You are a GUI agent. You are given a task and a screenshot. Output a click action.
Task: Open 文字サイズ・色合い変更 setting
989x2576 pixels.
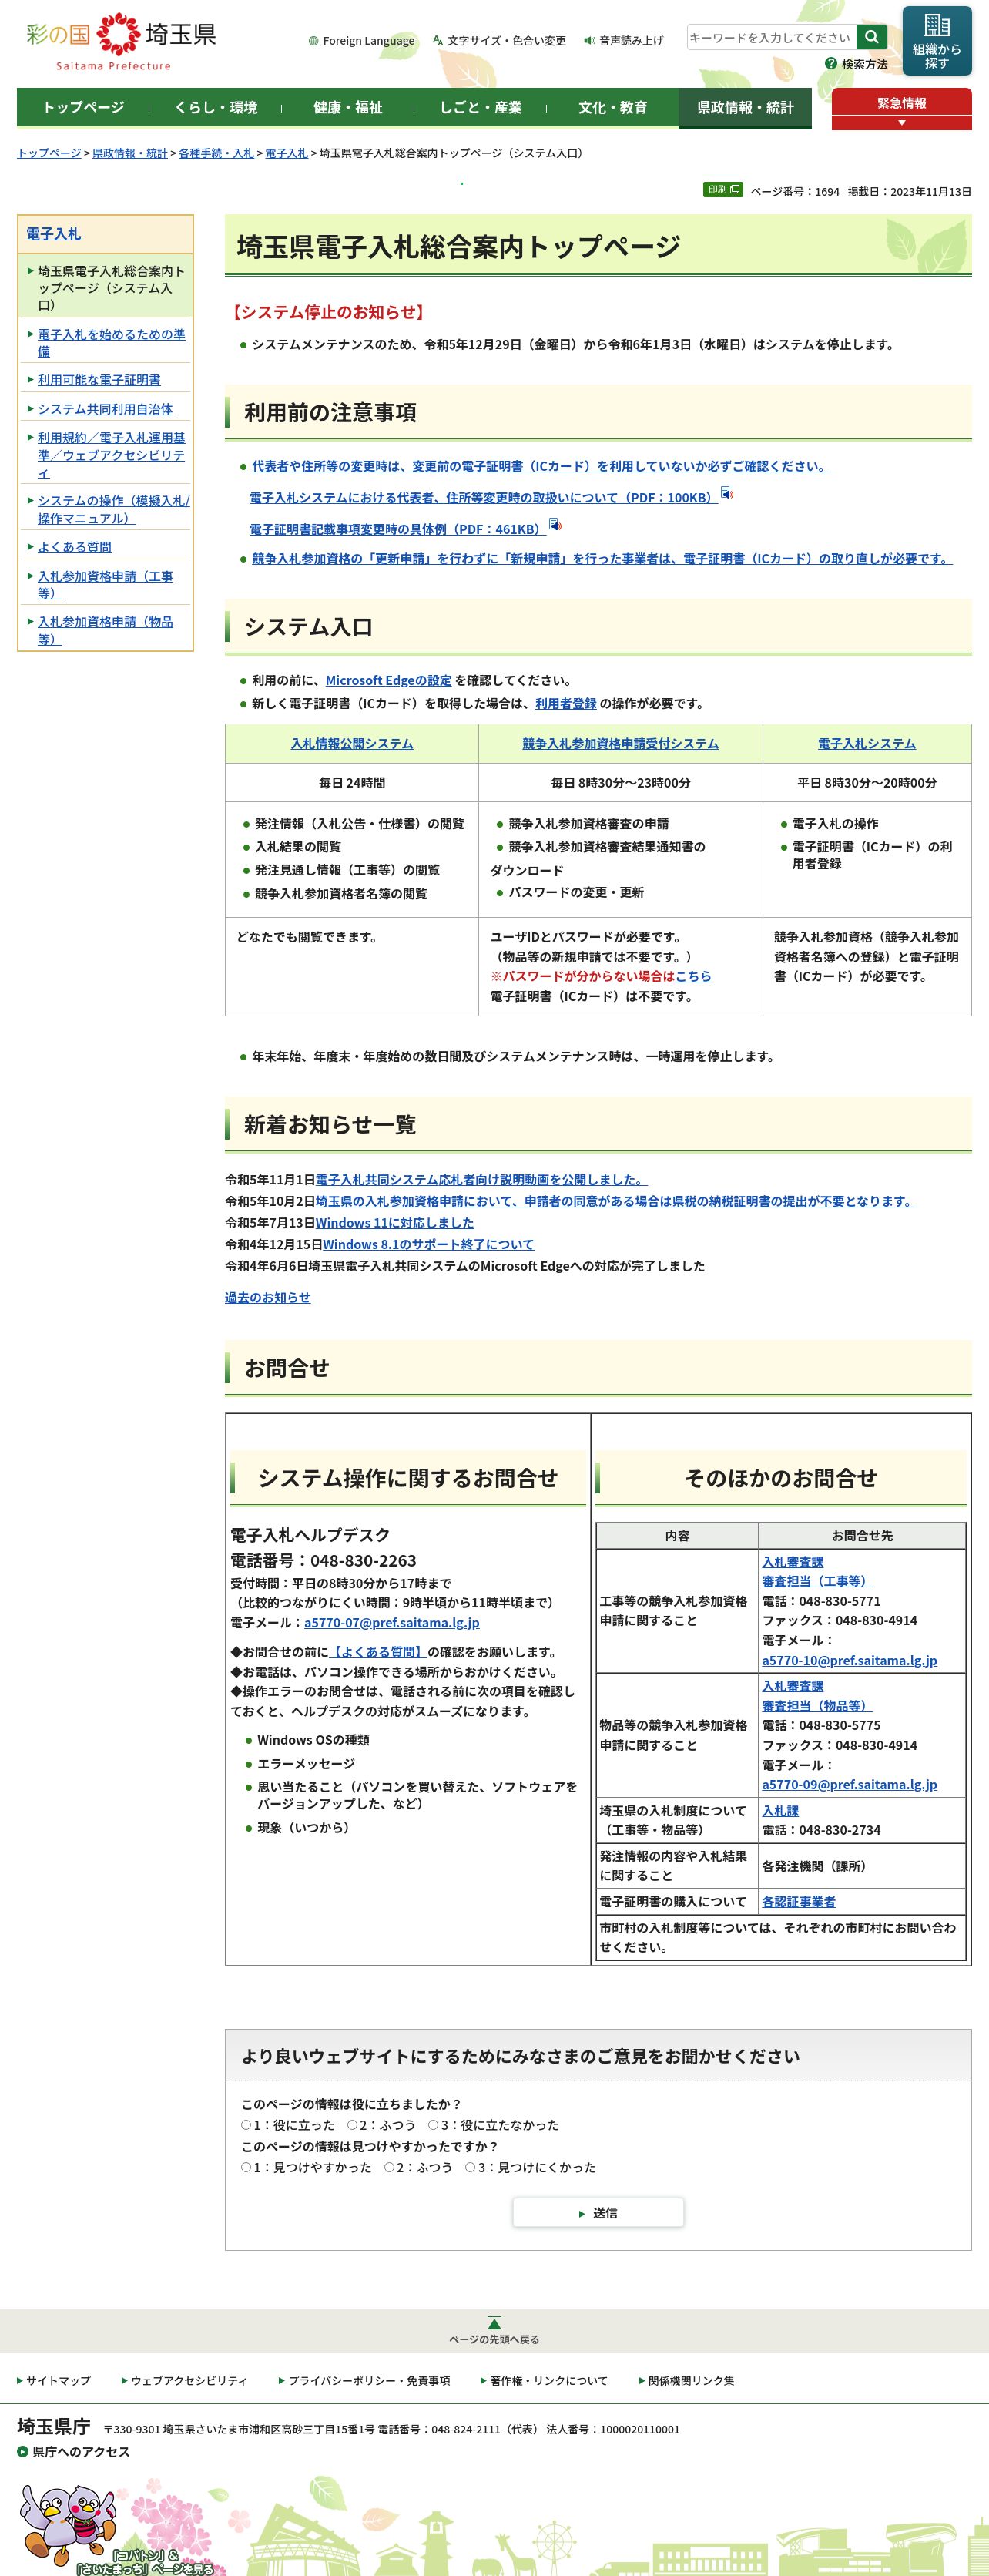[x=499, y=41]
